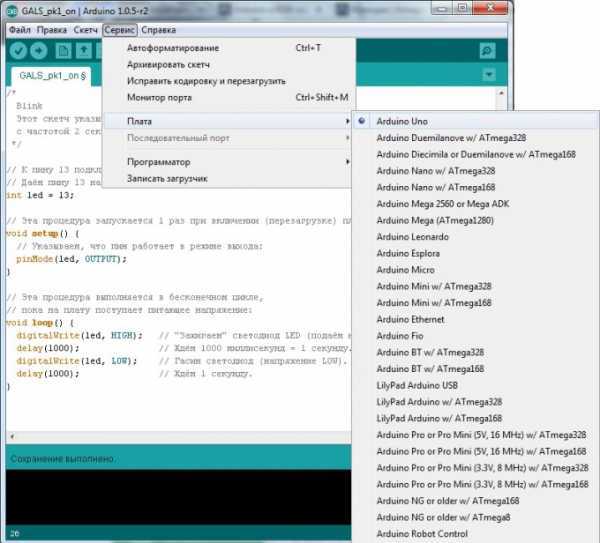
Task: Open the tab options dropdown arrow
Action: point(489,74)
